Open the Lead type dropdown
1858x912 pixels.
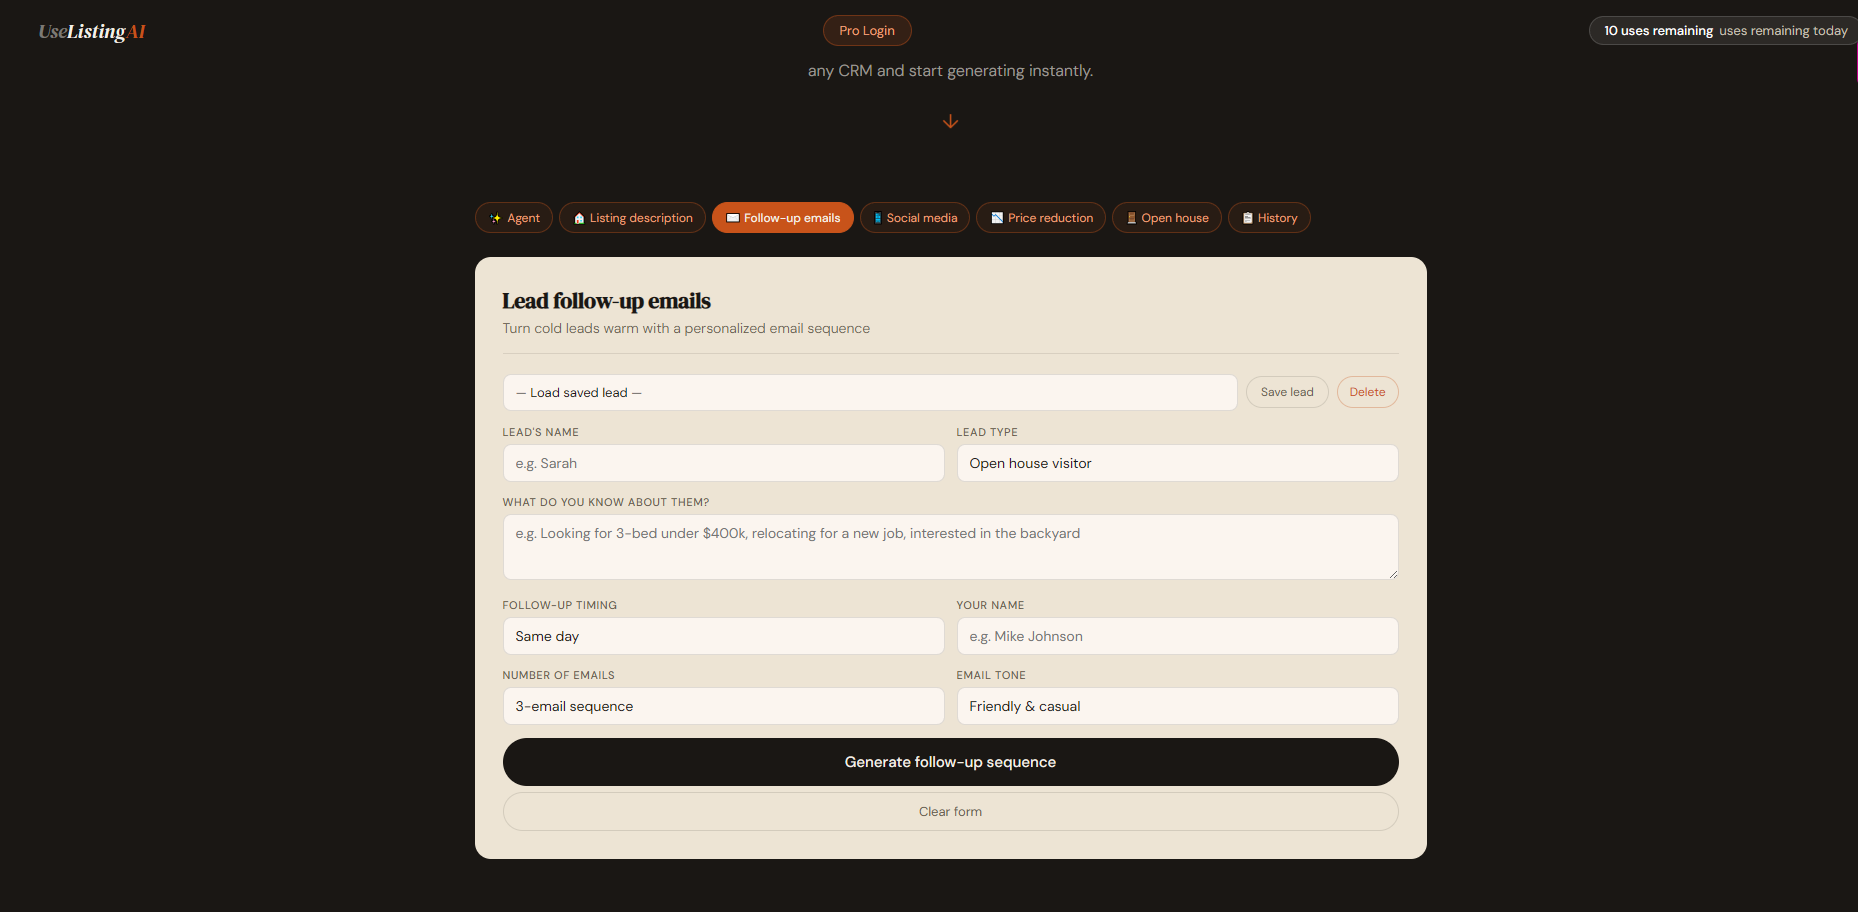tap(1177, 463)
